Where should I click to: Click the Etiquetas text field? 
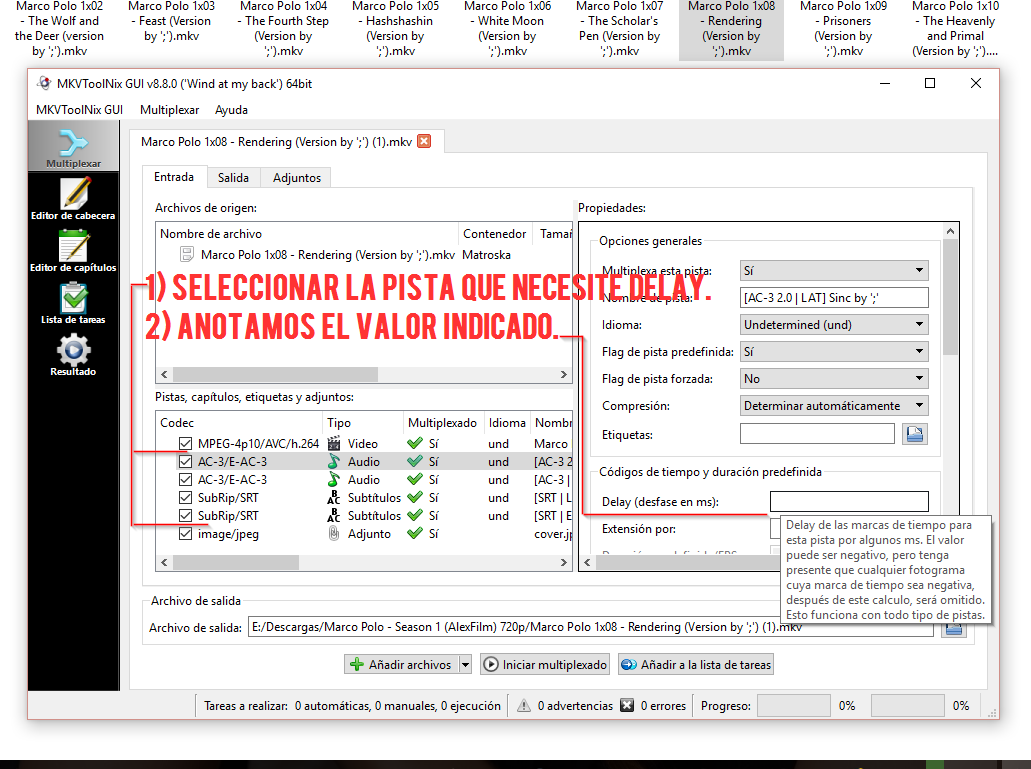click(x=817, y=434)
